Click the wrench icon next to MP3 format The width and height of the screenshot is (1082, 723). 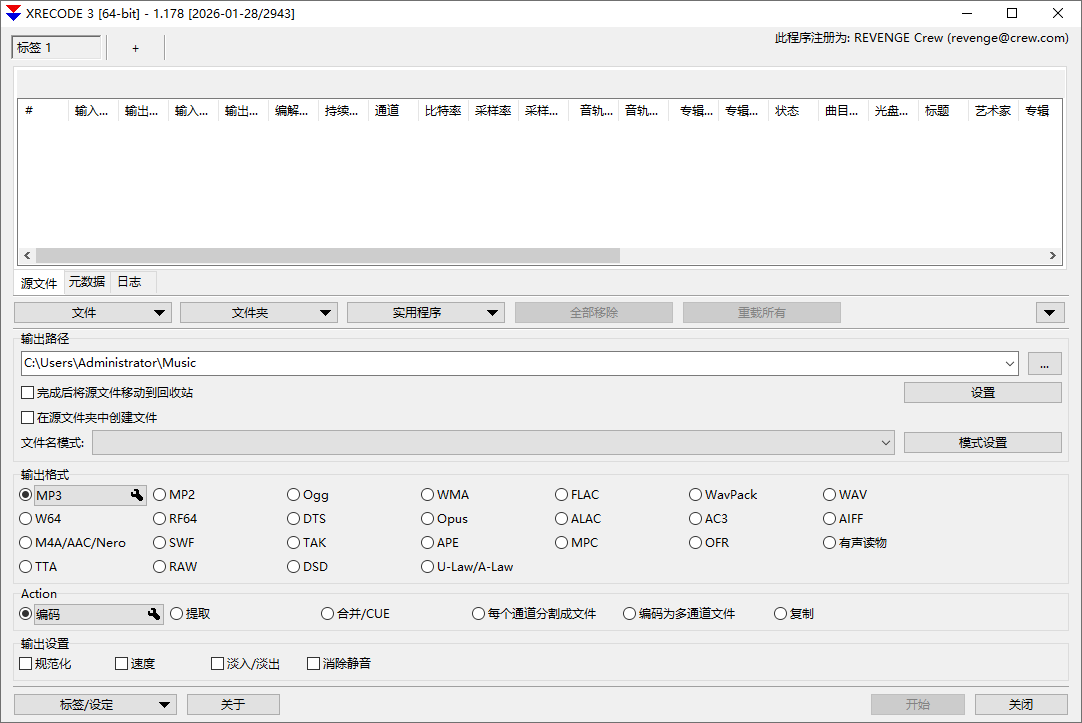pos(137,494)
